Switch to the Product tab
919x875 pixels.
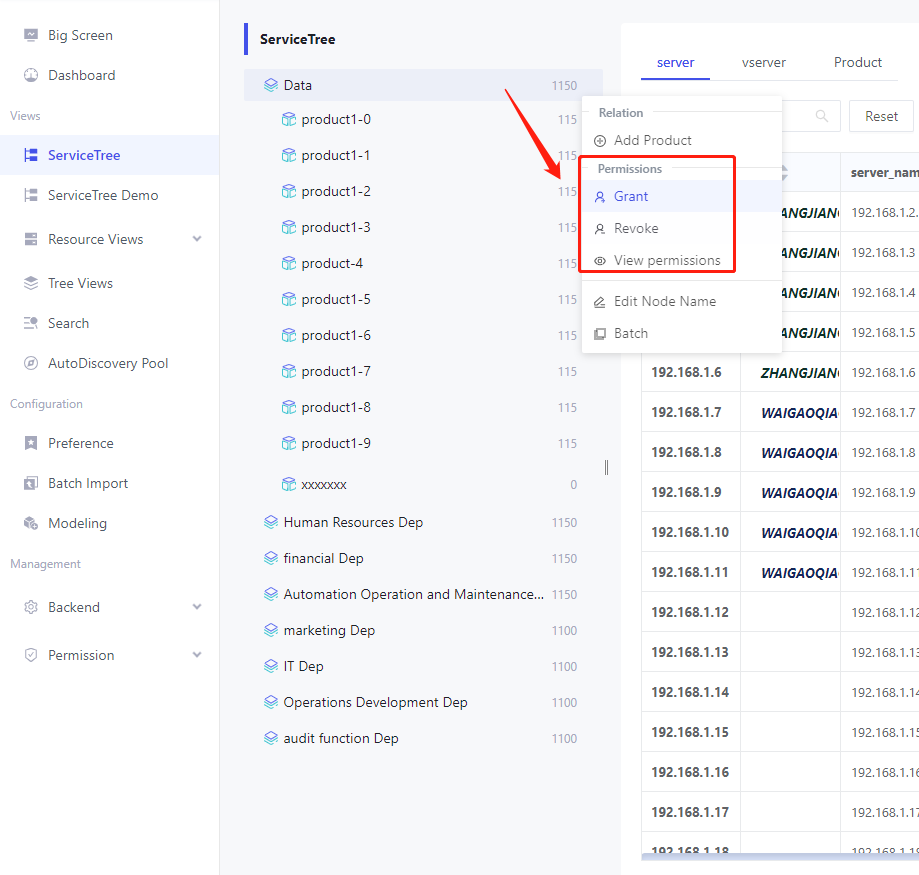coord(857,63)
